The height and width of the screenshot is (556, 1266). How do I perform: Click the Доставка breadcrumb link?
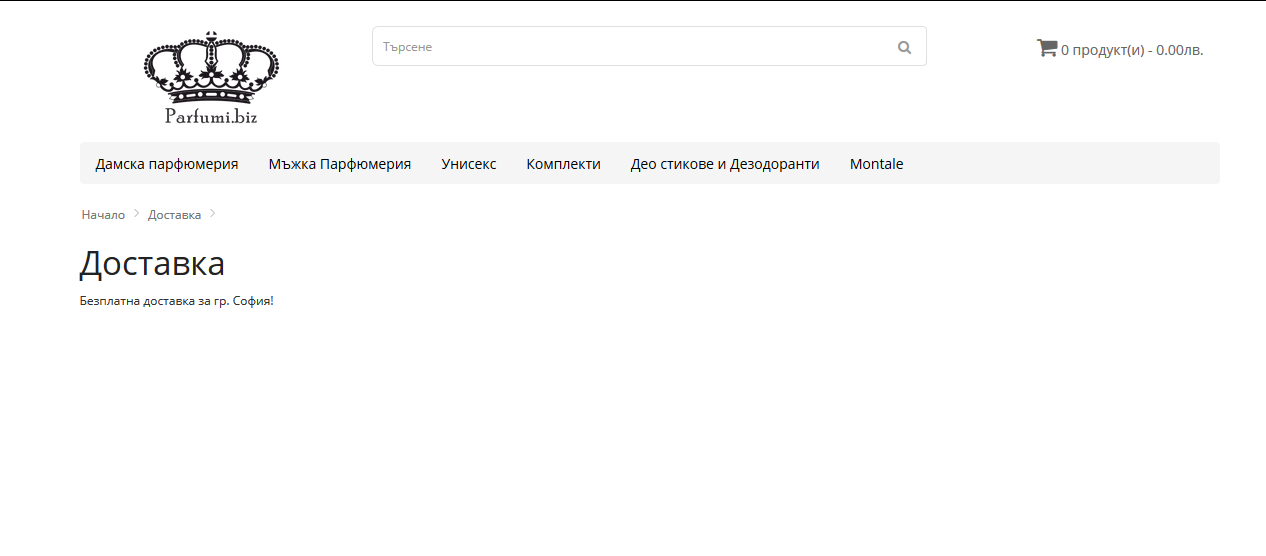[x=174, y=215]
